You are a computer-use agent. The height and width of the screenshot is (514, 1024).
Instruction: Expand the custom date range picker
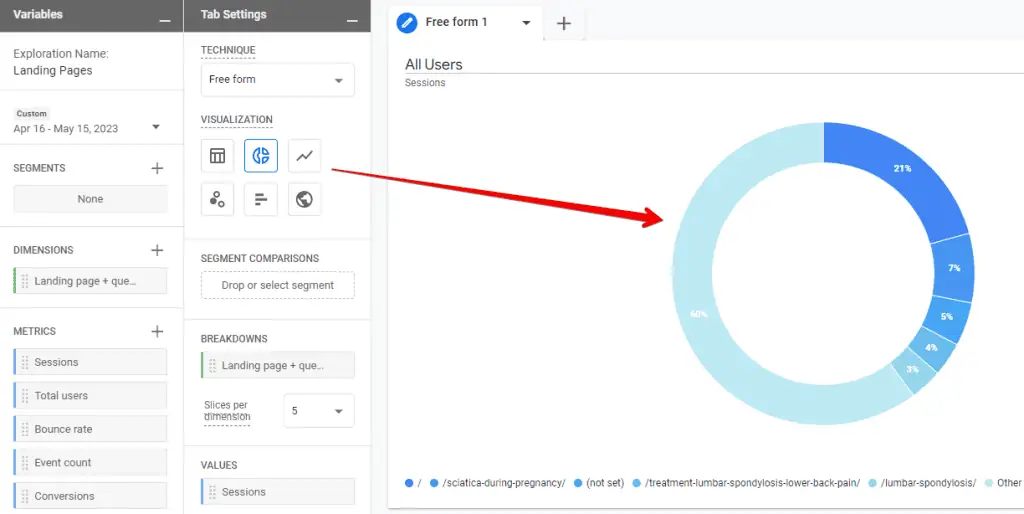pyautogui.click(x=156, y=127)
